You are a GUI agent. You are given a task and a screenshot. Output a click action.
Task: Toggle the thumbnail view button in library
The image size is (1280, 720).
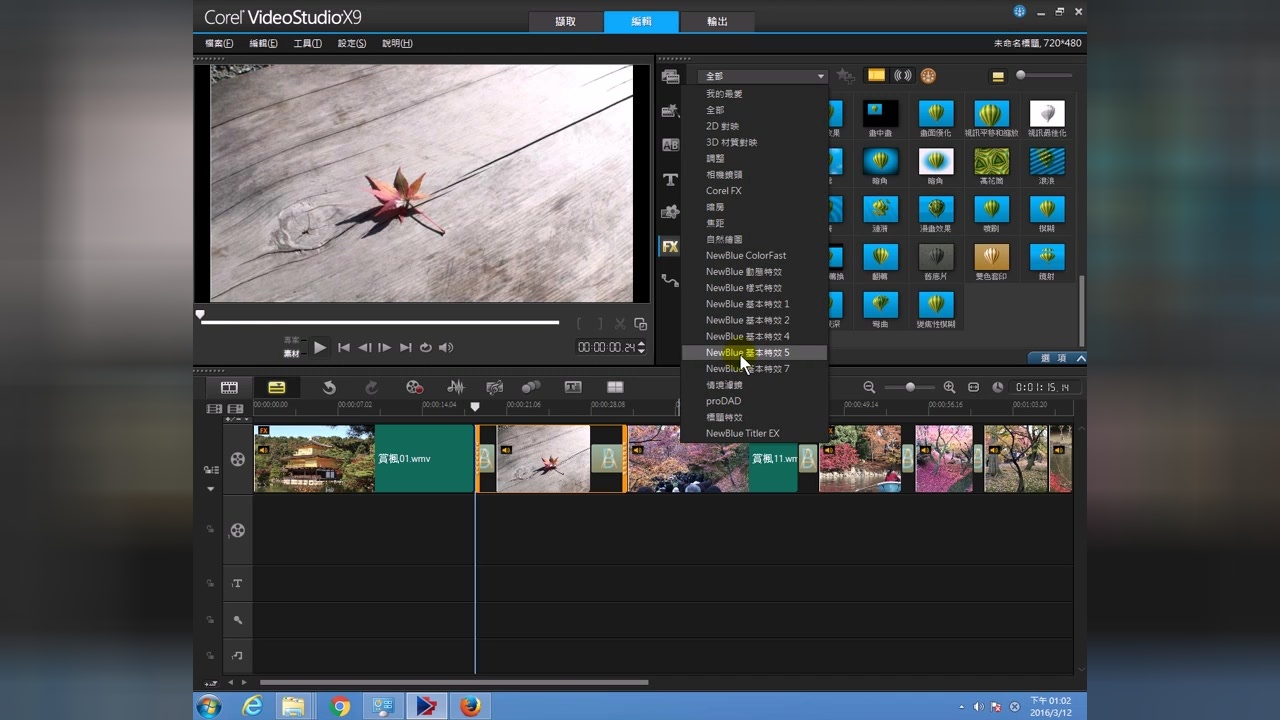(x=997, y=76)
